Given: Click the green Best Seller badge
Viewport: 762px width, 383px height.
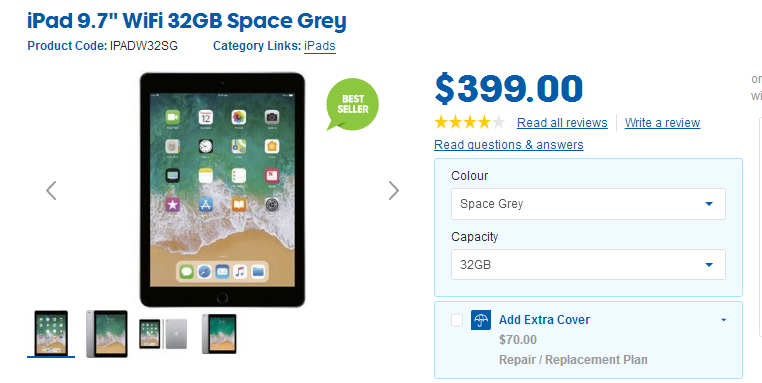Looking at the screenshot, I should click(x=352, y=104).
